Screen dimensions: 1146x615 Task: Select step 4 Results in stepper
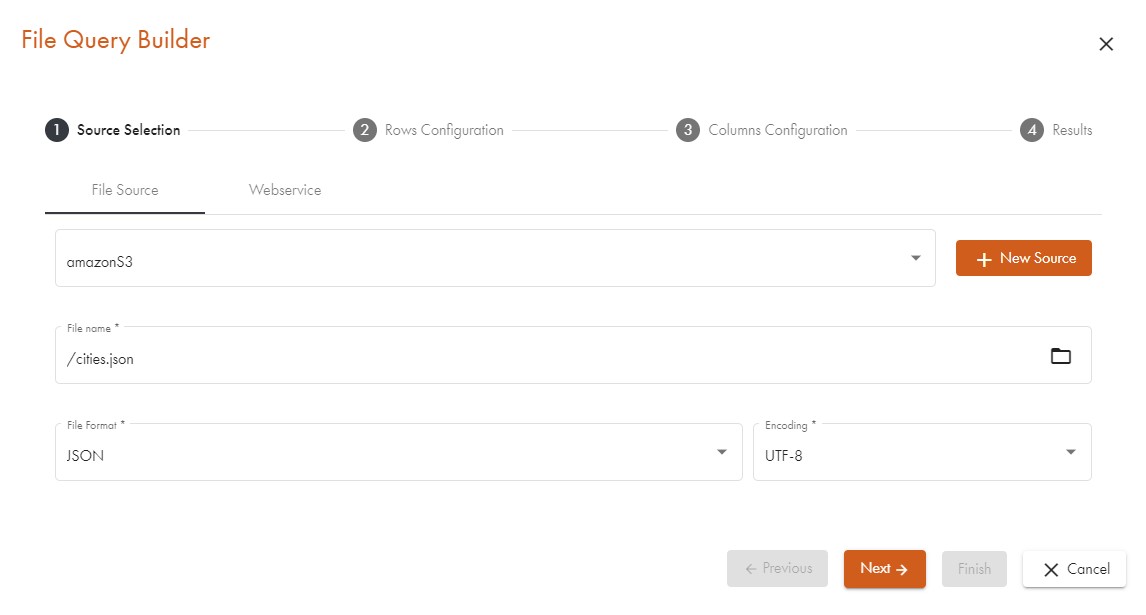(x=1056, y=130)
